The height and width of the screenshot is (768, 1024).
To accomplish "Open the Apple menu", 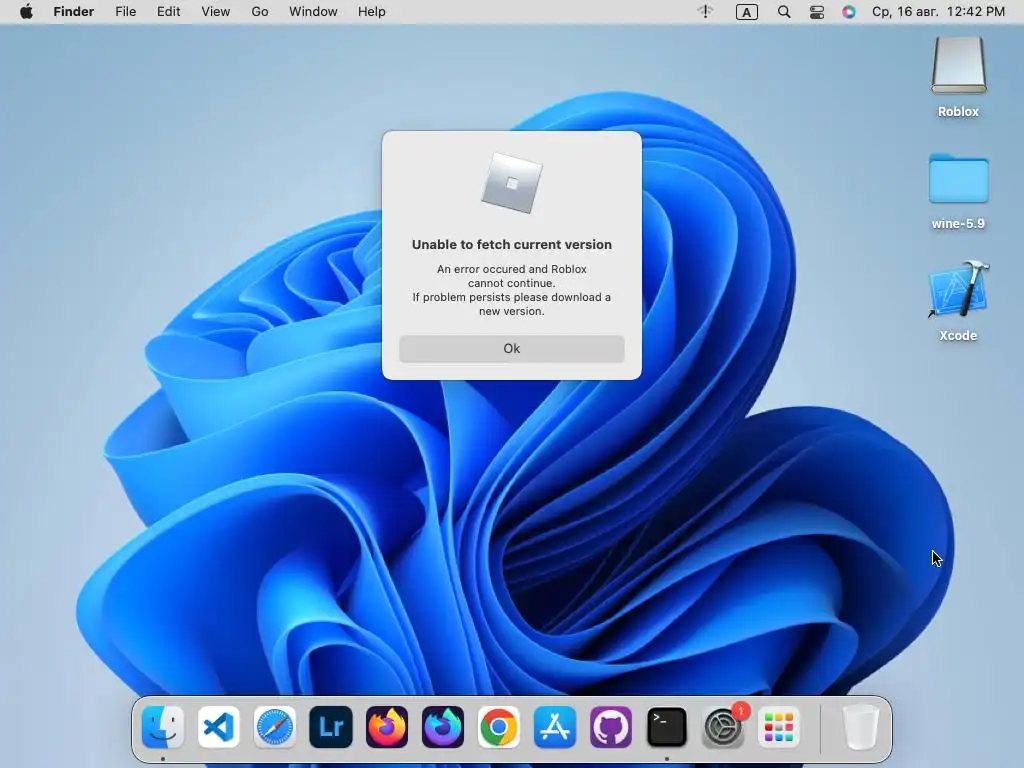I will click(26, 12).
